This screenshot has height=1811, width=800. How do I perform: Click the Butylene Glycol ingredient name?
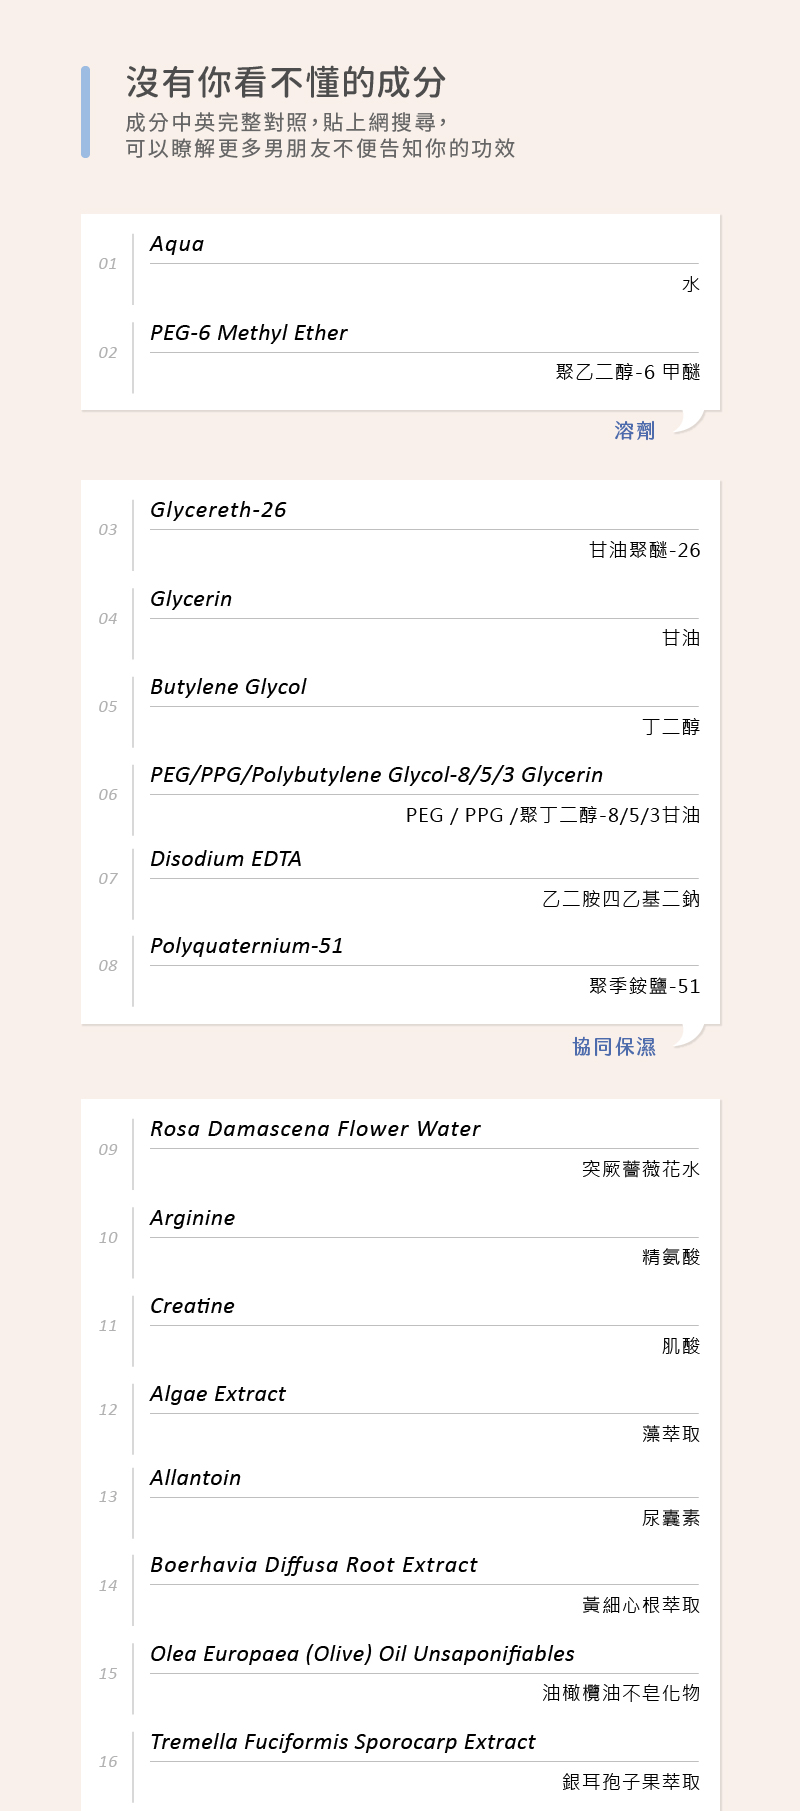228,687
